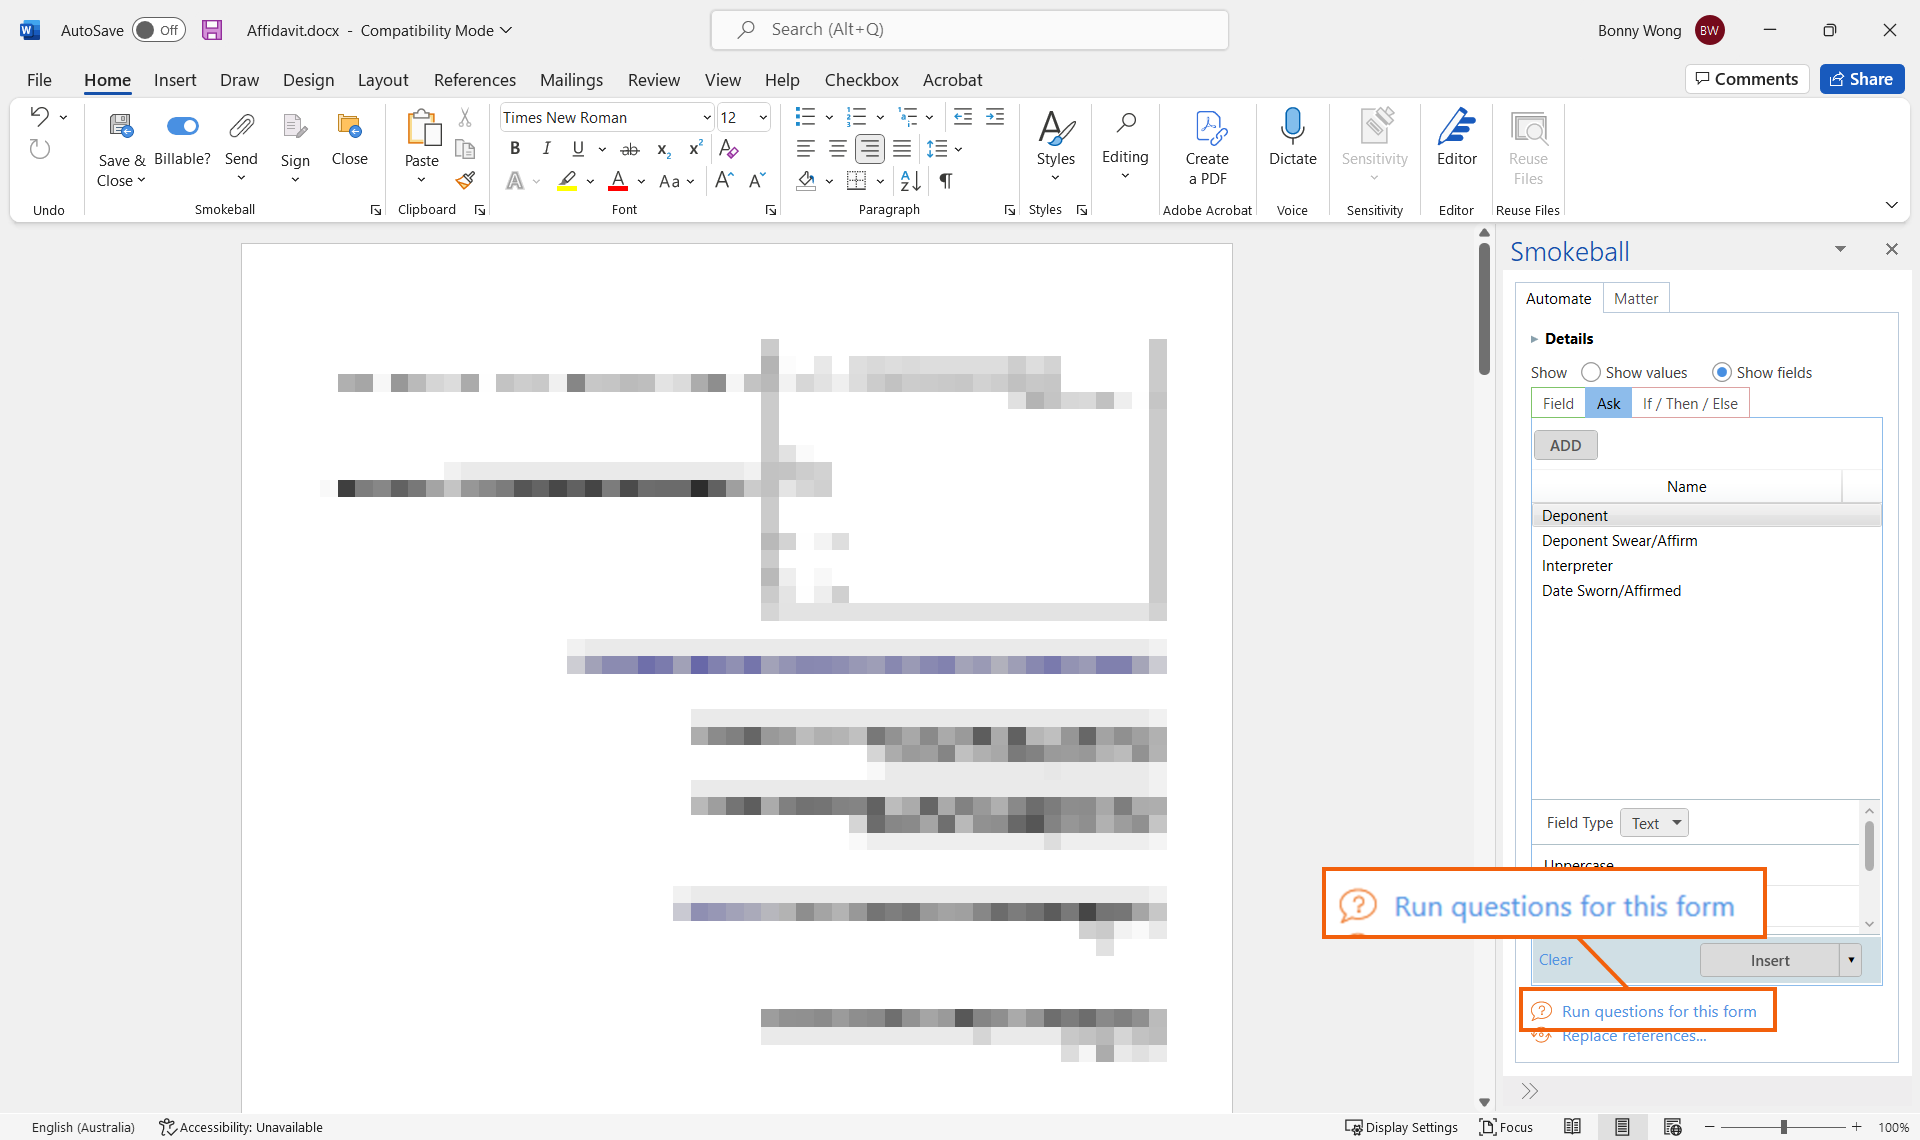The width and height of the screenshot is (1920, 1140).
Task: Switch to the Field tab
Action: click(1558, 403)
